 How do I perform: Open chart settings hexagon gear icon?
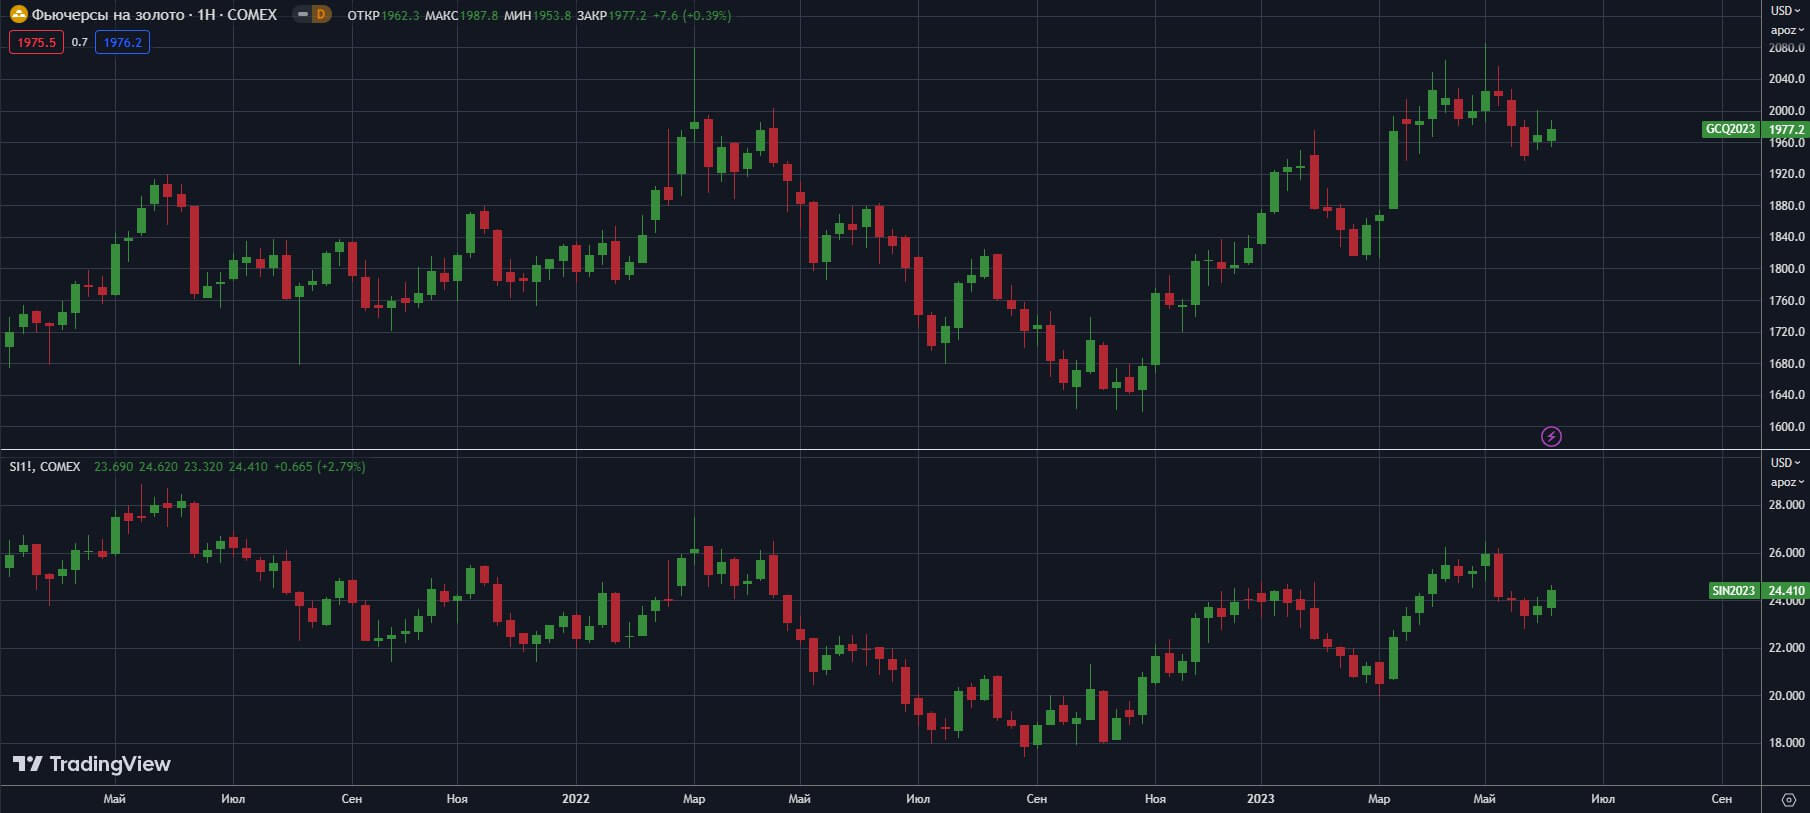tap(1788, 799)
